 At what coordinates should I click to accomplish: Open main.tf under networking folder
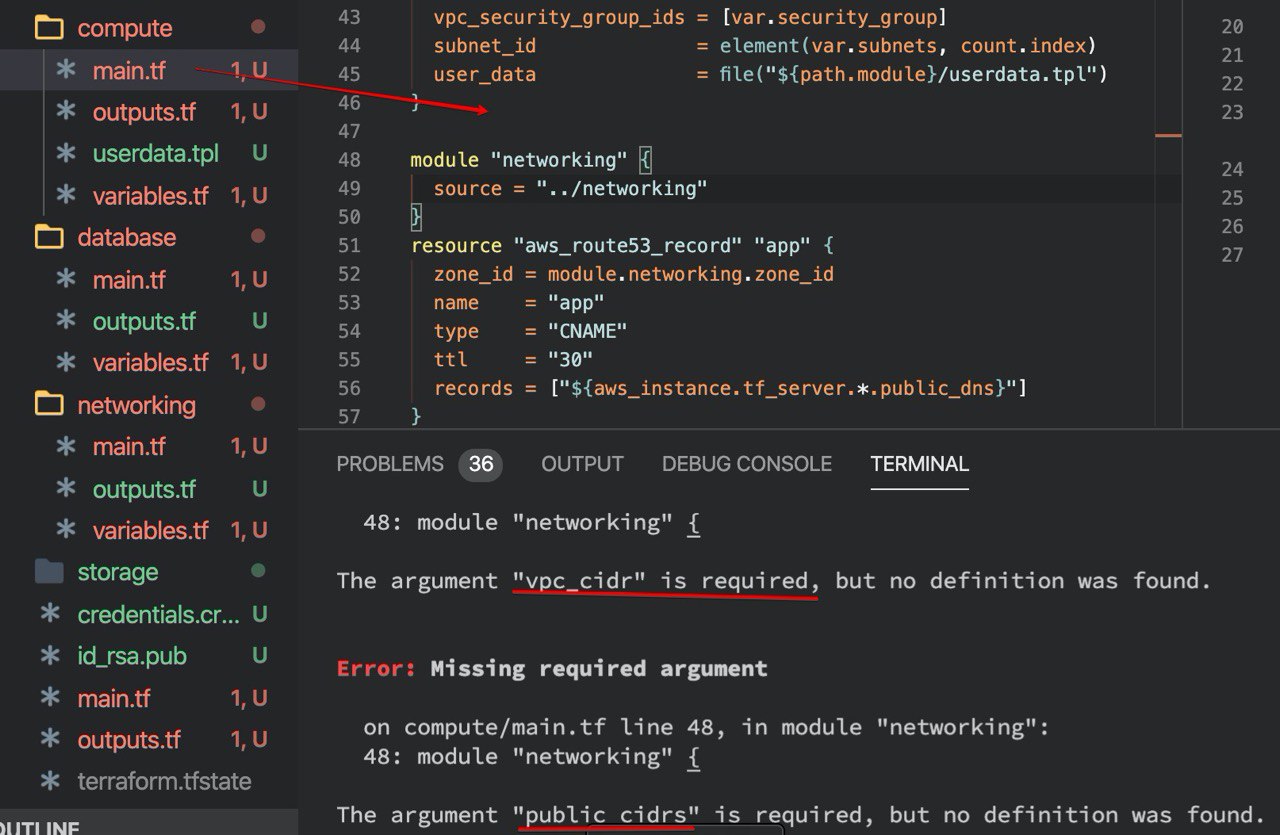[x=129, y=446]
